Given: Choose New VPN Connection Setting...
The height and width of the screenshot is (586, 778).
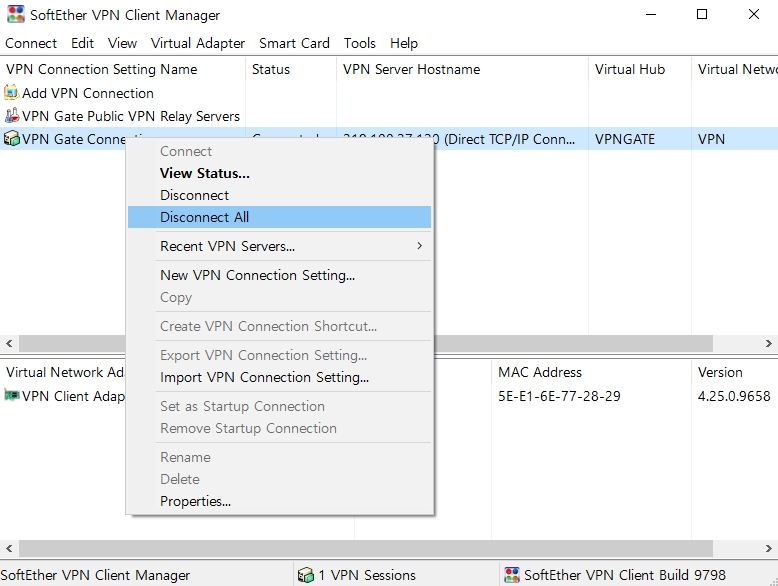Looking at the screenshot, I should coord(279,275).
